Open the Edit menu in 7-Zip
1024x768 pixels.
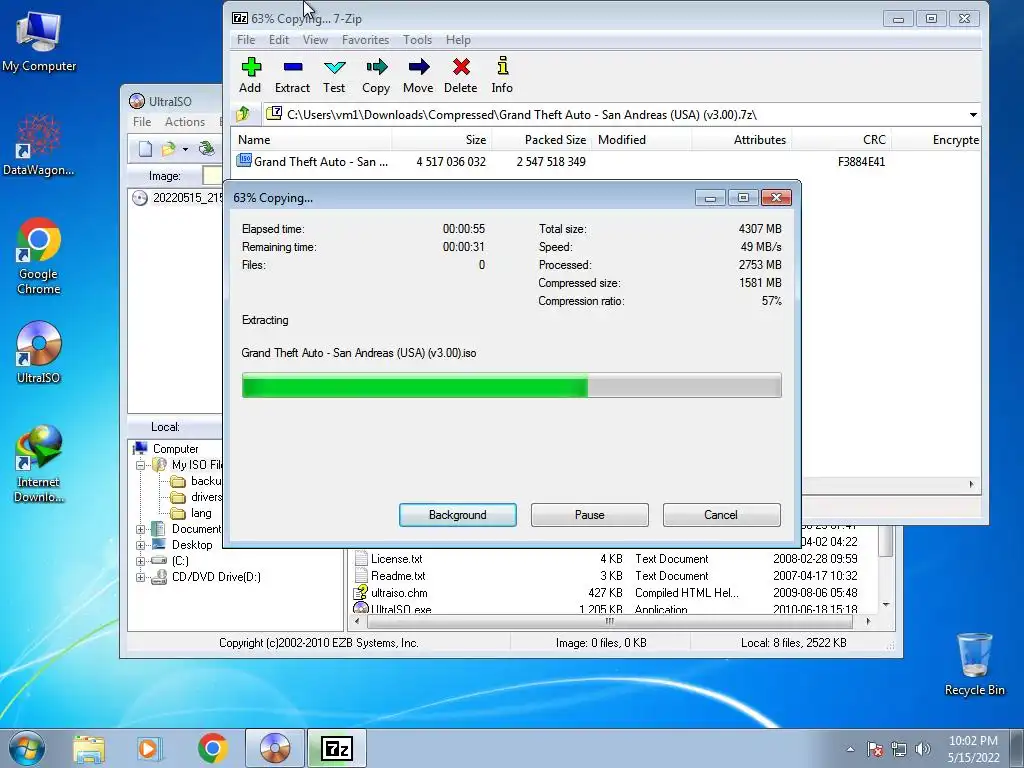point(279,40)
